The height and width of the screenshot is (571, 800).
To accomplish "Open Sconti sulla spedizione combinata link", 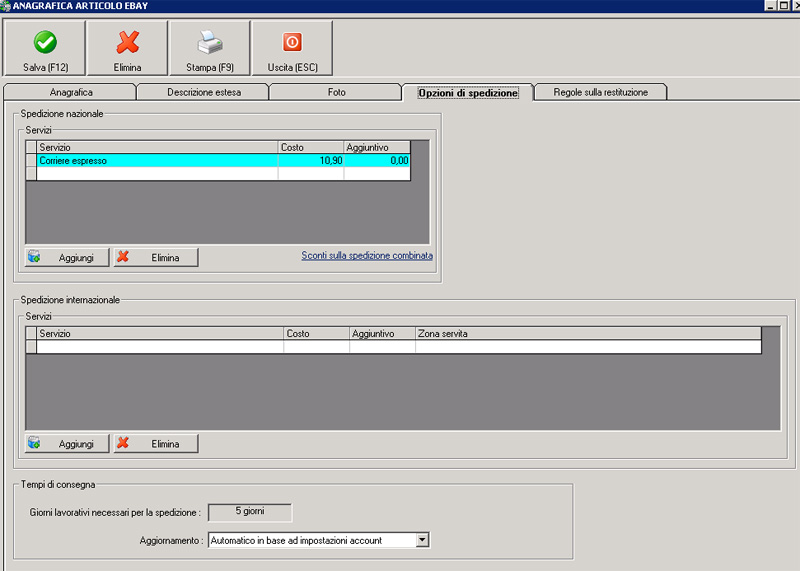I will point(367,256).
